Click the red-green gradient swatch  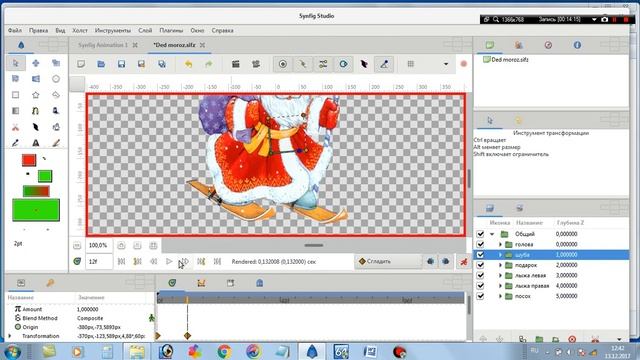(x=36, y=191)
